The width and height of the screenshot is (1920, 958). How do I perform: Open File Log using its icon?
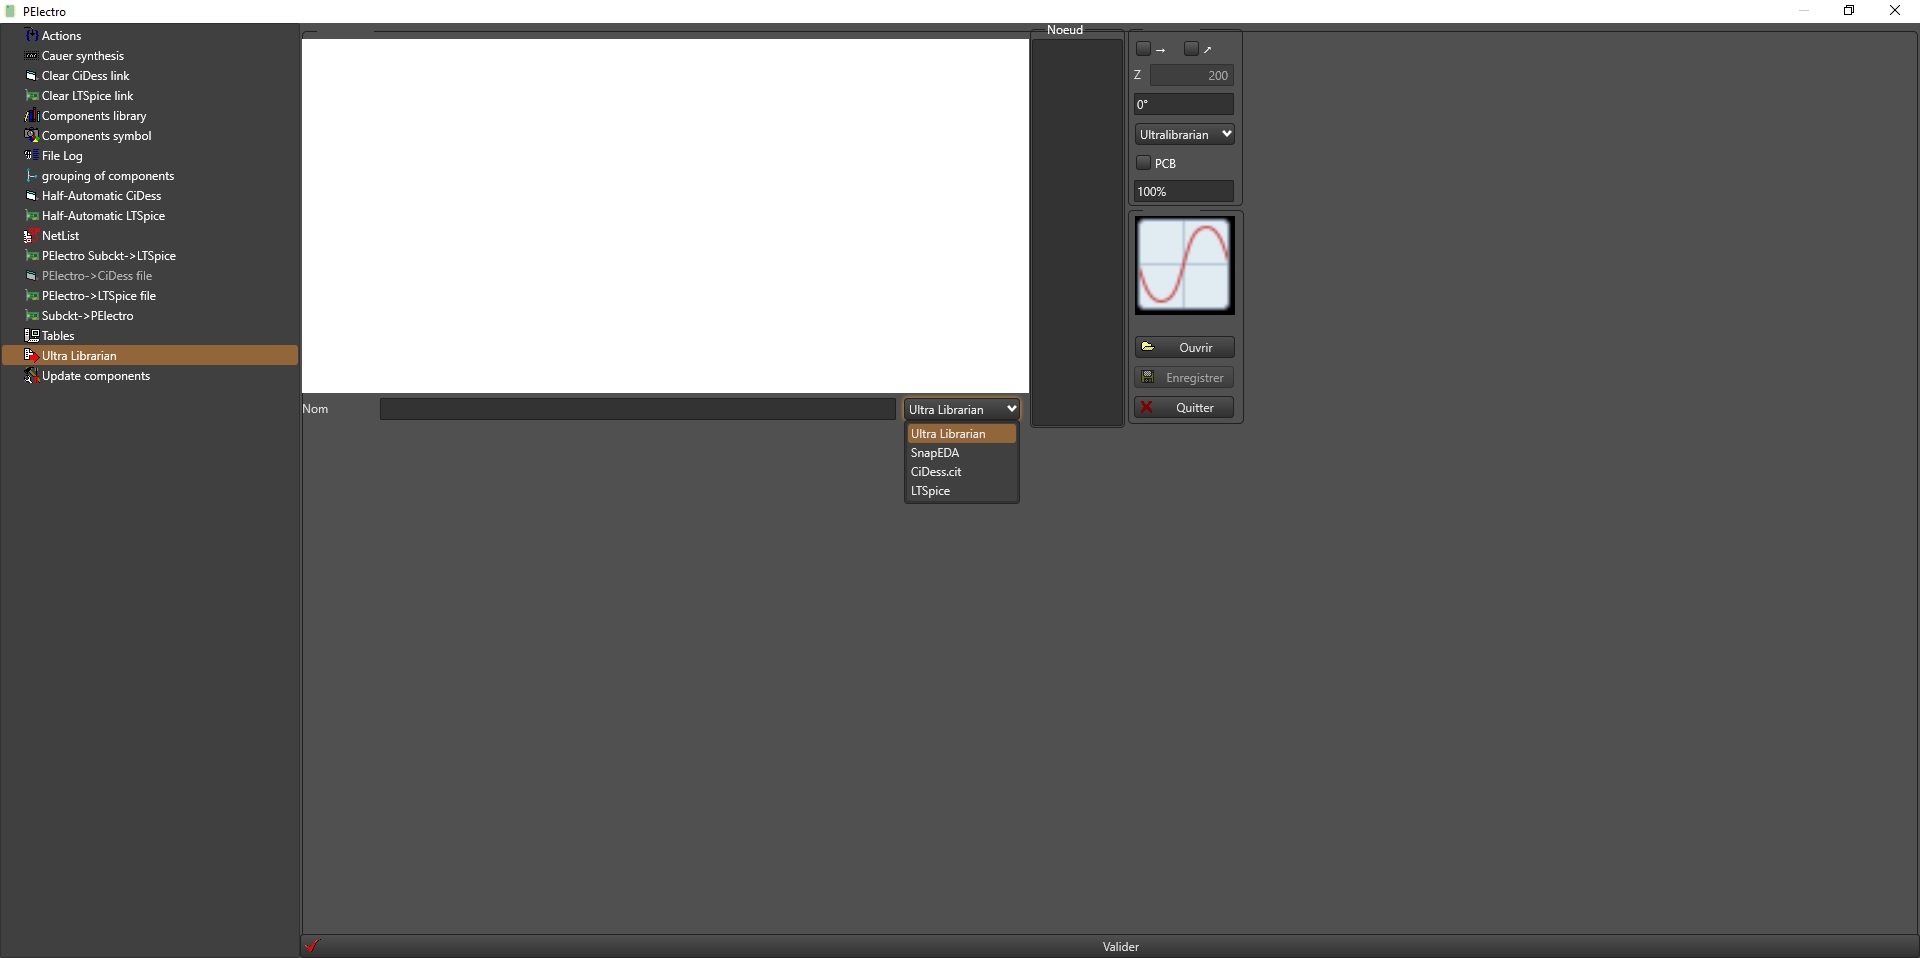31,156
